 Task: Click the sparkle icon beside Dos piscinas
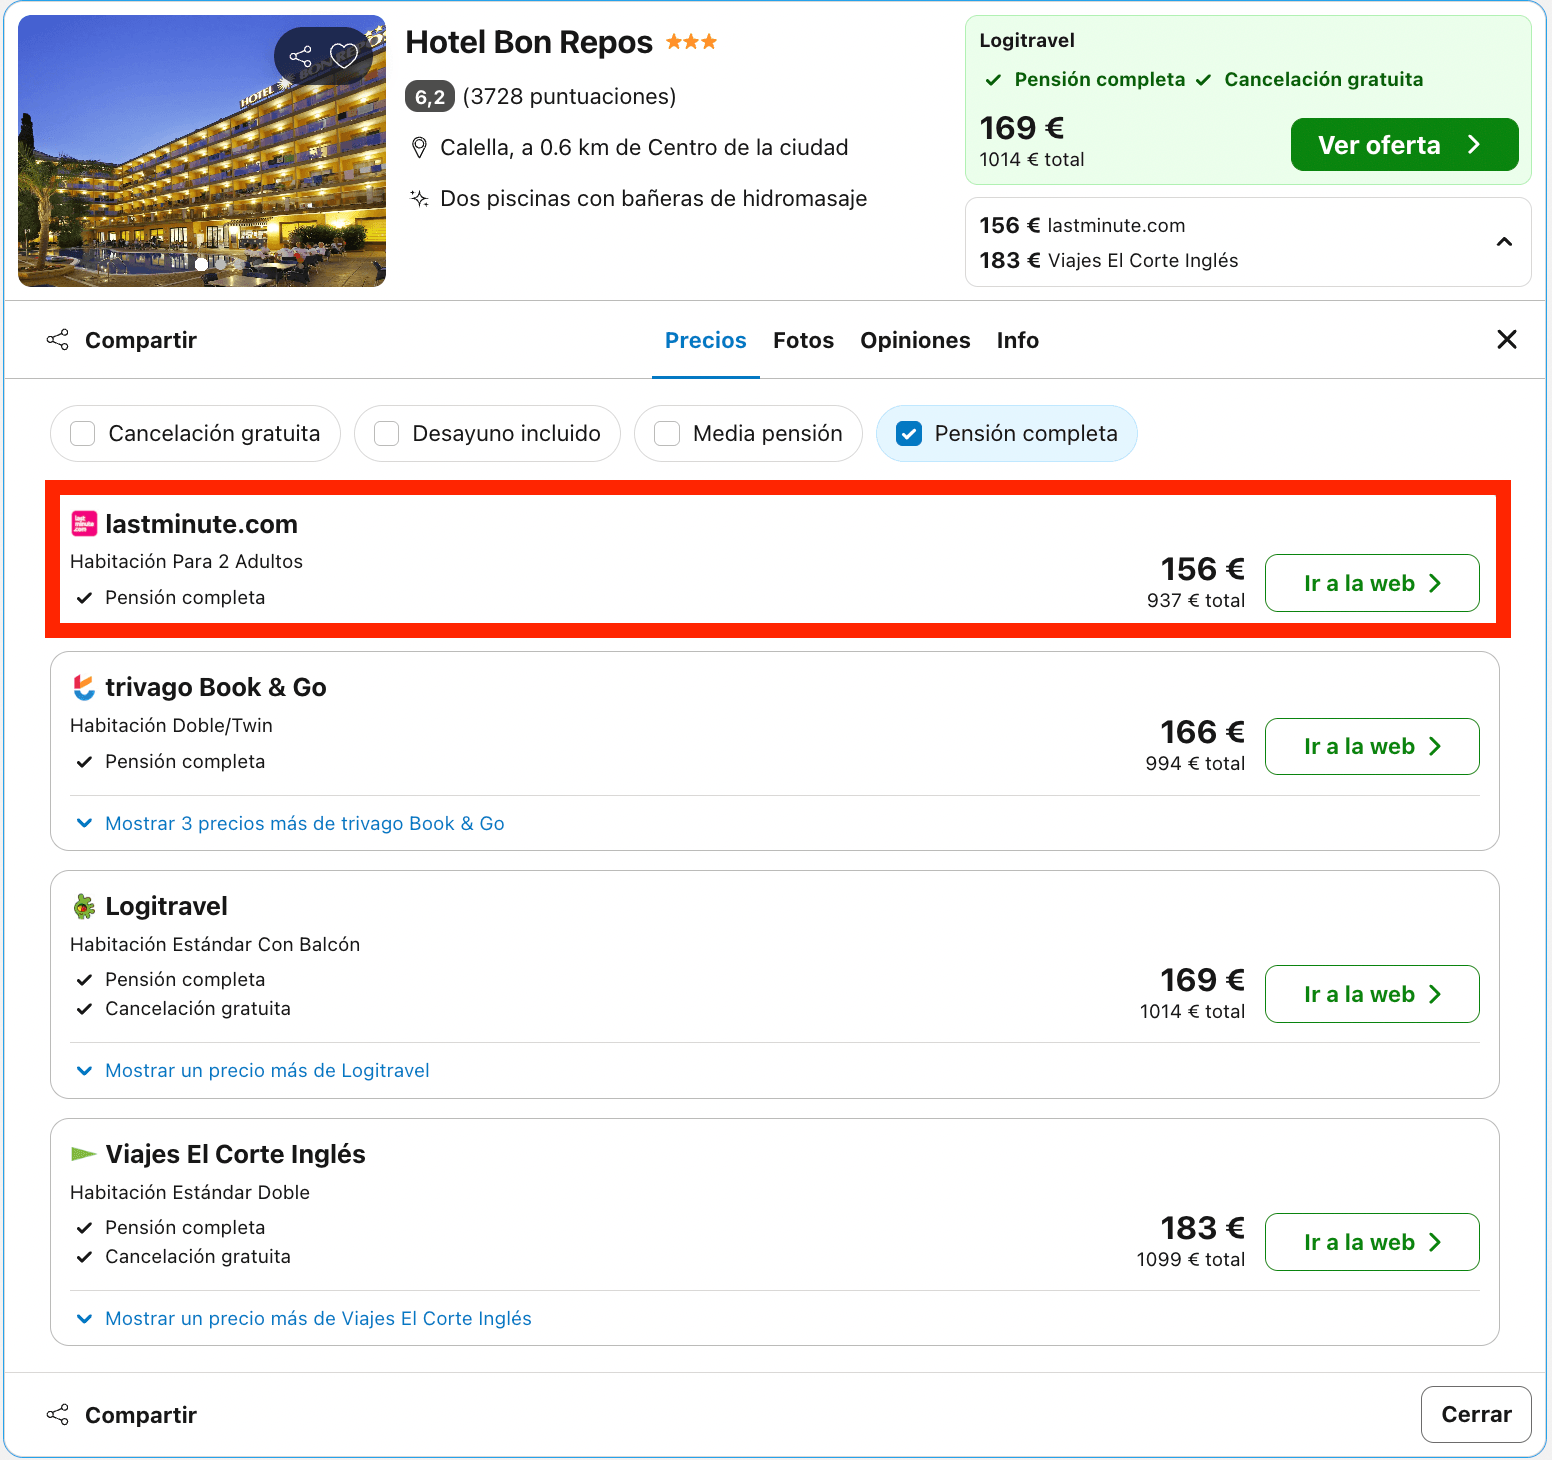420,198
